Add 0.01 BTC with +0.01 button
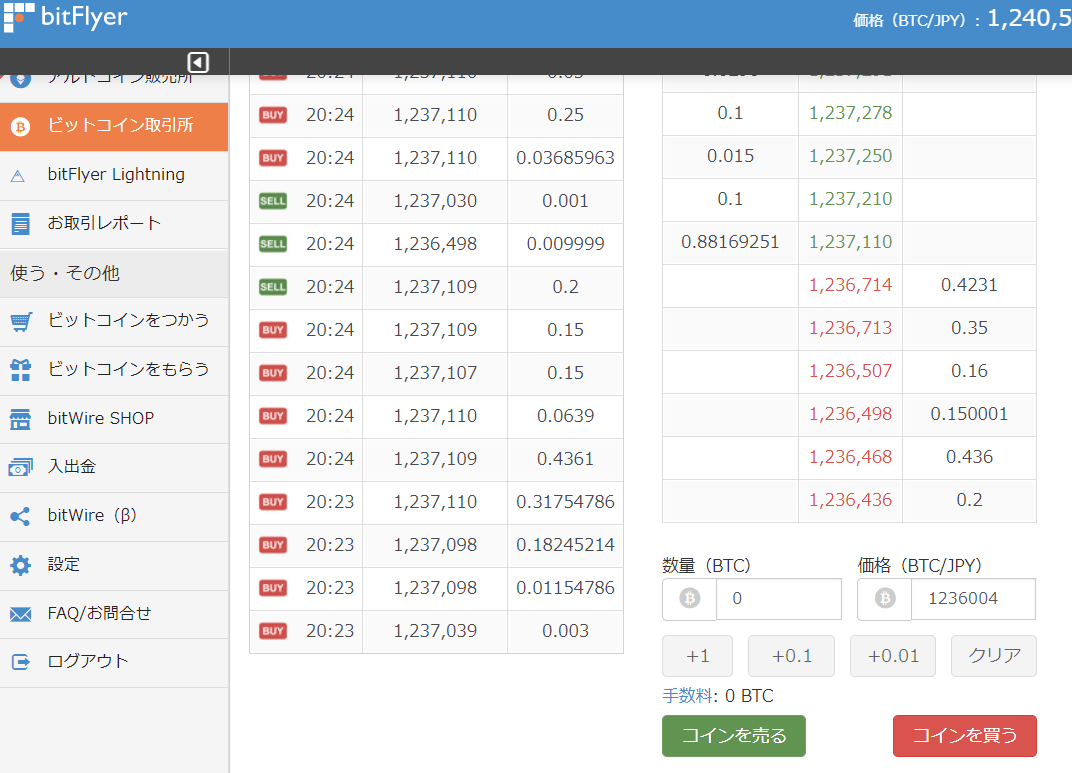This screenshot has height=773, width=1072. (893, 656)
